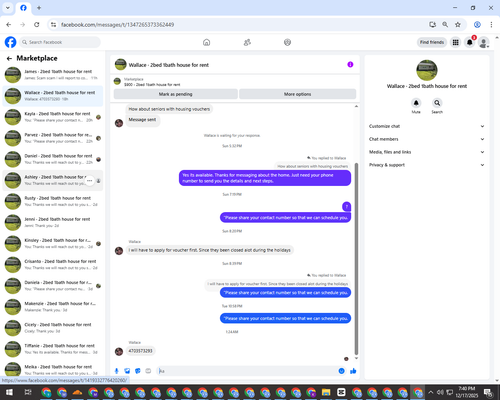This screenshot has height=400, width=500.
Task: Attach a file with the photo icon
Action: click(127, 371)
